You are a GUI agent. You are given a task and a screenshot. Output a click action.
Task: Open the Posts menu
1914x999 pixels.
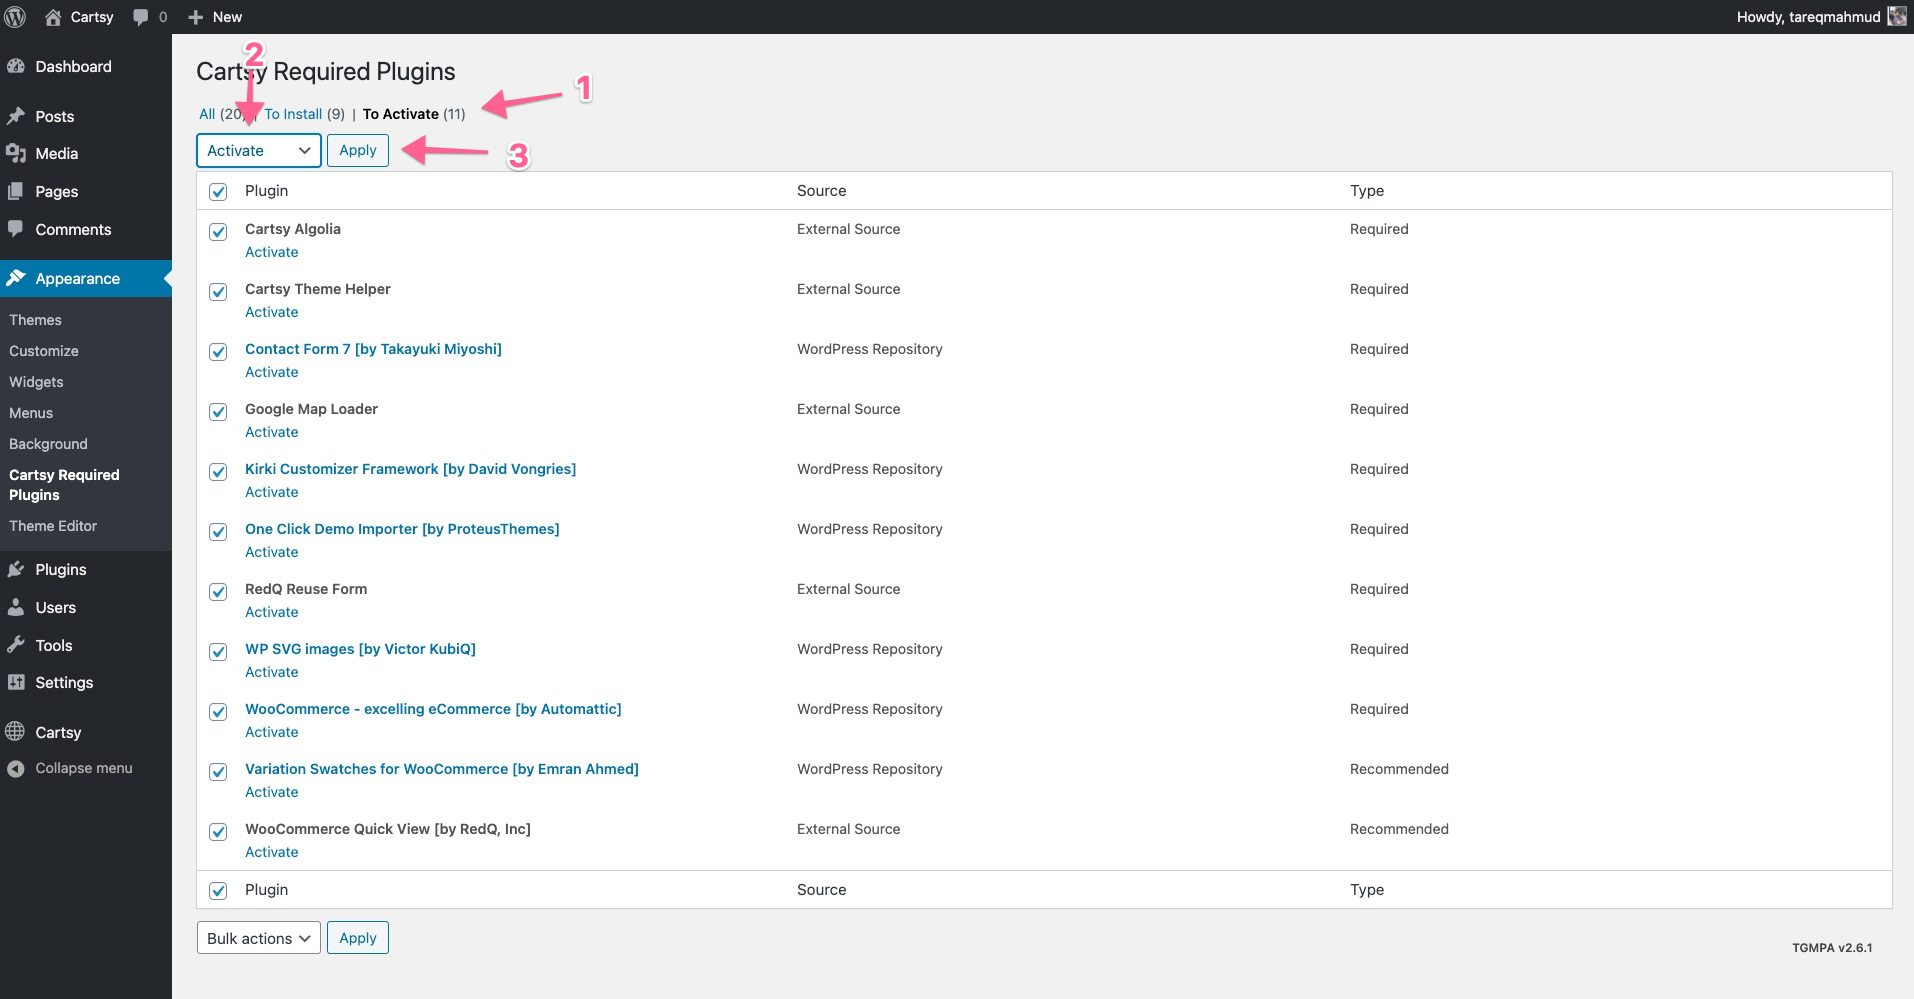tap(55, 116)
